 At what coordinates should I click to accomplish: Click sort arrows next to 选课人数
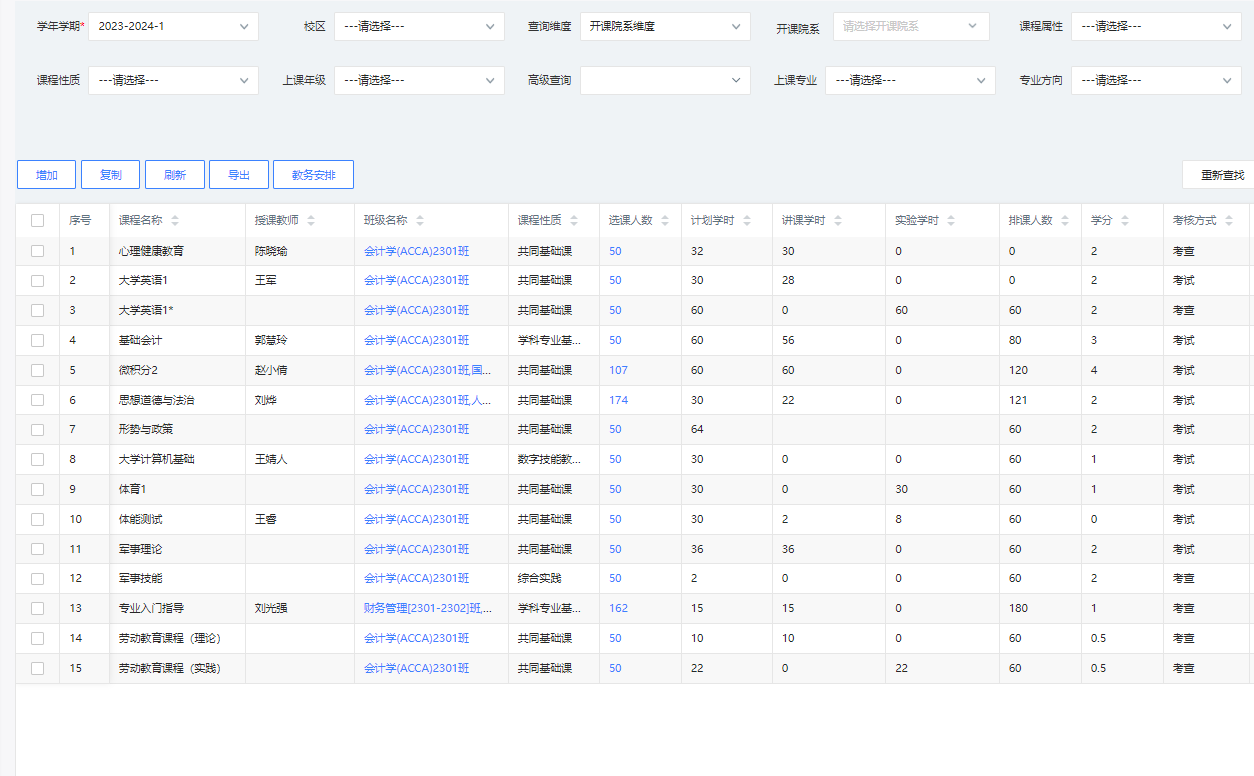coord(665,221)
